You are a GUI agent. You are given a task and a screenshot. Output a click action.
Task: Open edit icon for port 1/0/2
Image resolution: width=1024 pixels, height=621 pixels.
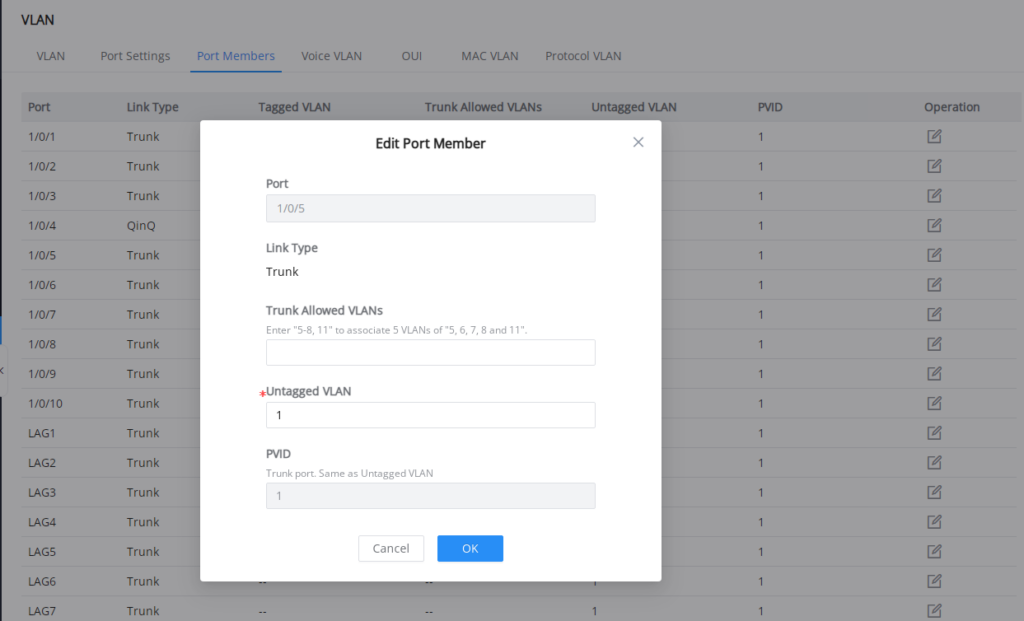(934, 166)
